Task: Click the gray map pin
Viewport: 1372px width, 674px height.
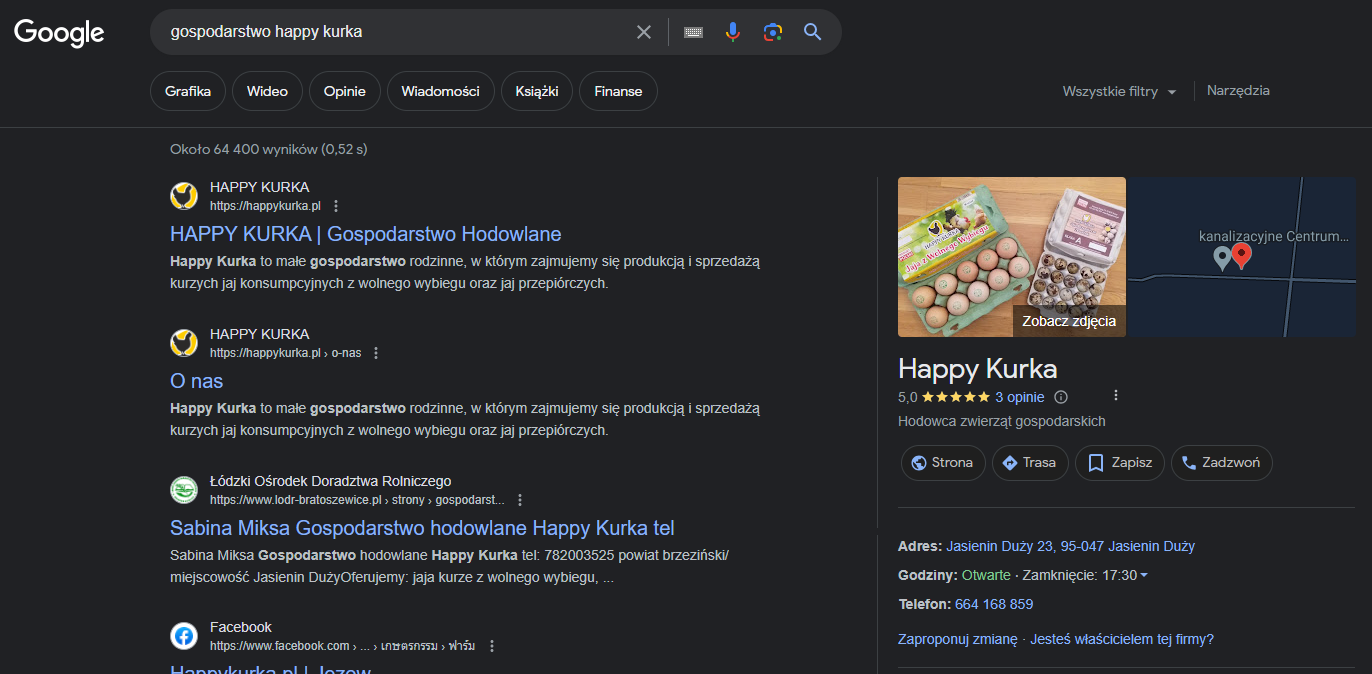Action: pos(1221,259)
